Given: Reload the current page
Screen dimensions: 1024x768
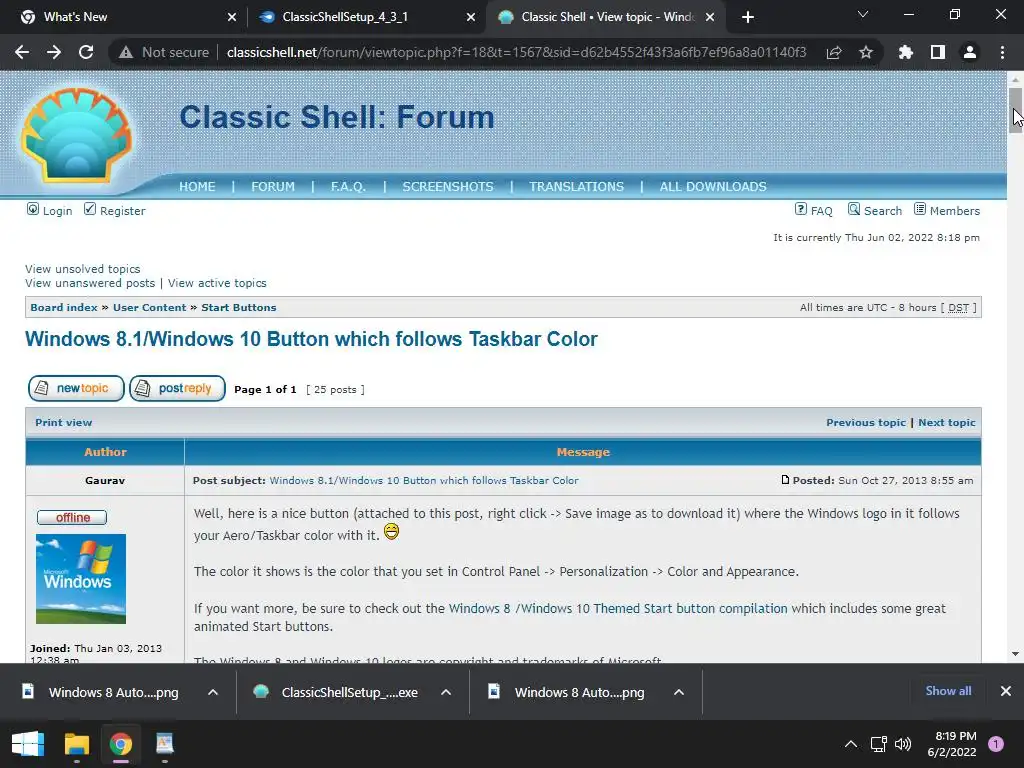Looking at the screenshot, I should 86,52.
